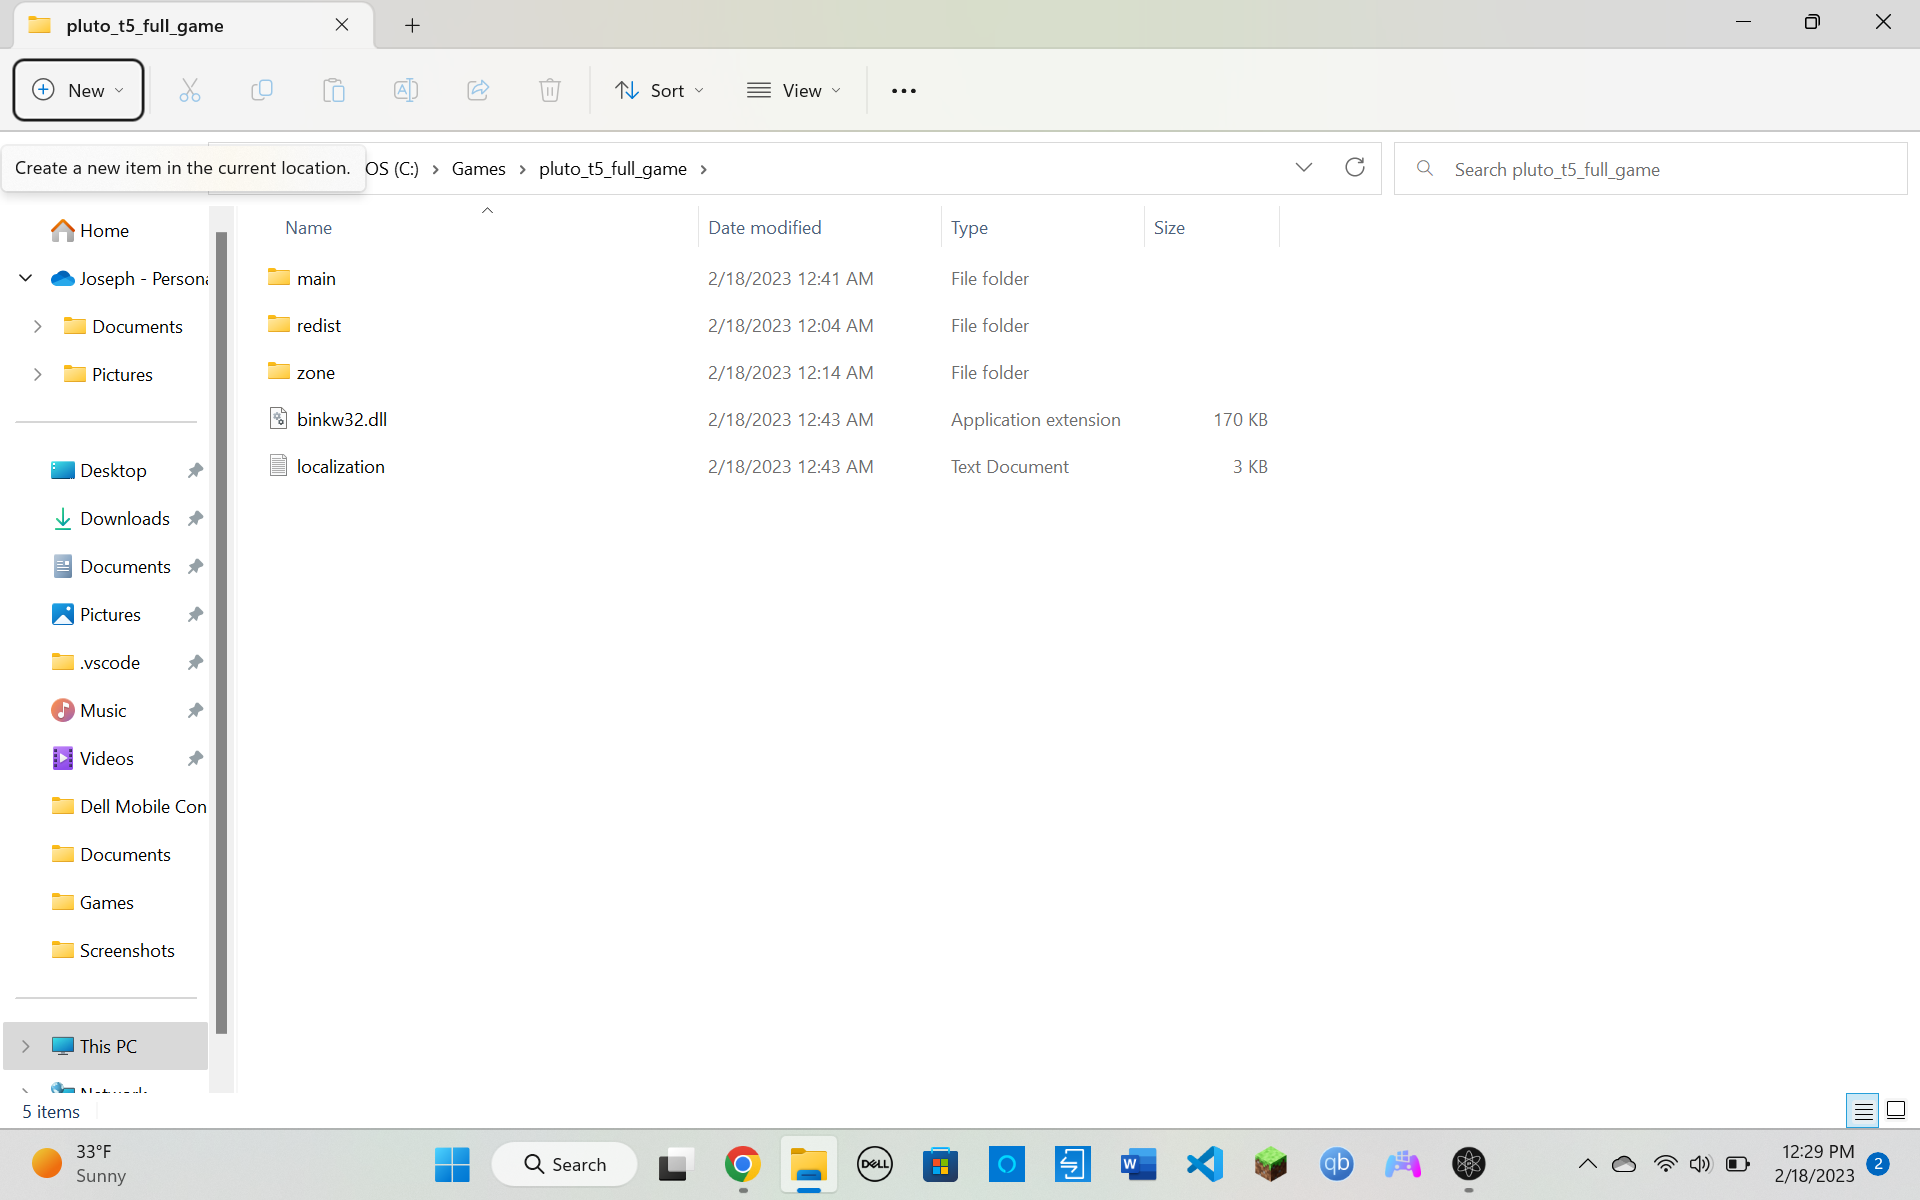Screen dimensions: 1920x1200
Task: Switch to large thumbnails view icon in status bar
Action: (1896, 1111)
